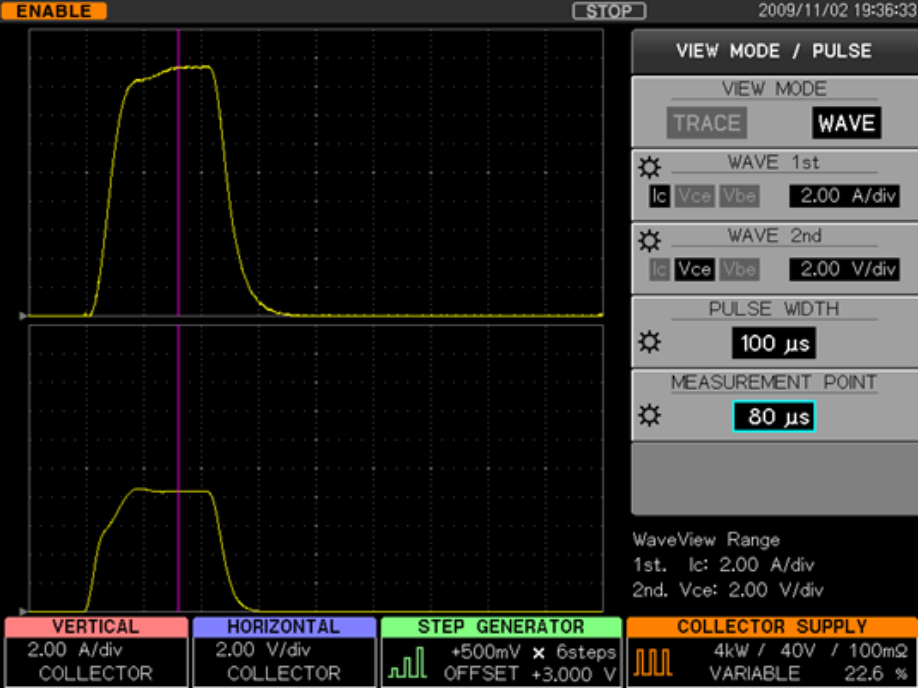Click COLLECTOR text under the HORIZONTAL panel
Image resolution: width=918 pixels, height=688 pixels.
(x=283, y=674)
